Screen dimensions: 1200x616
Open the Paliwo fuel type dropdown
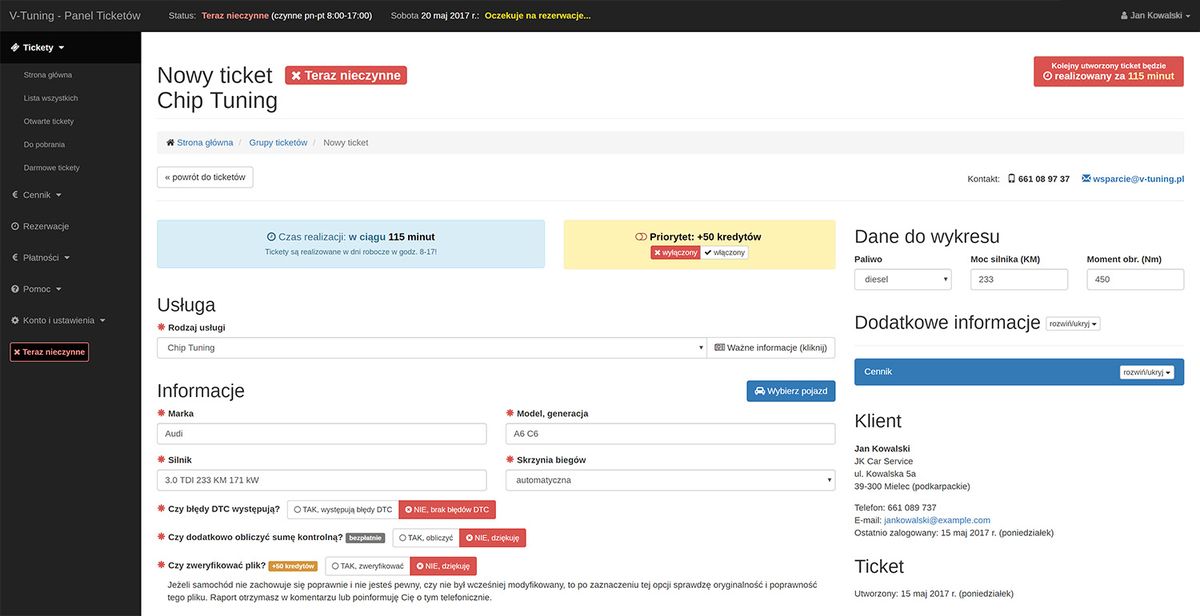pos(902,280)
